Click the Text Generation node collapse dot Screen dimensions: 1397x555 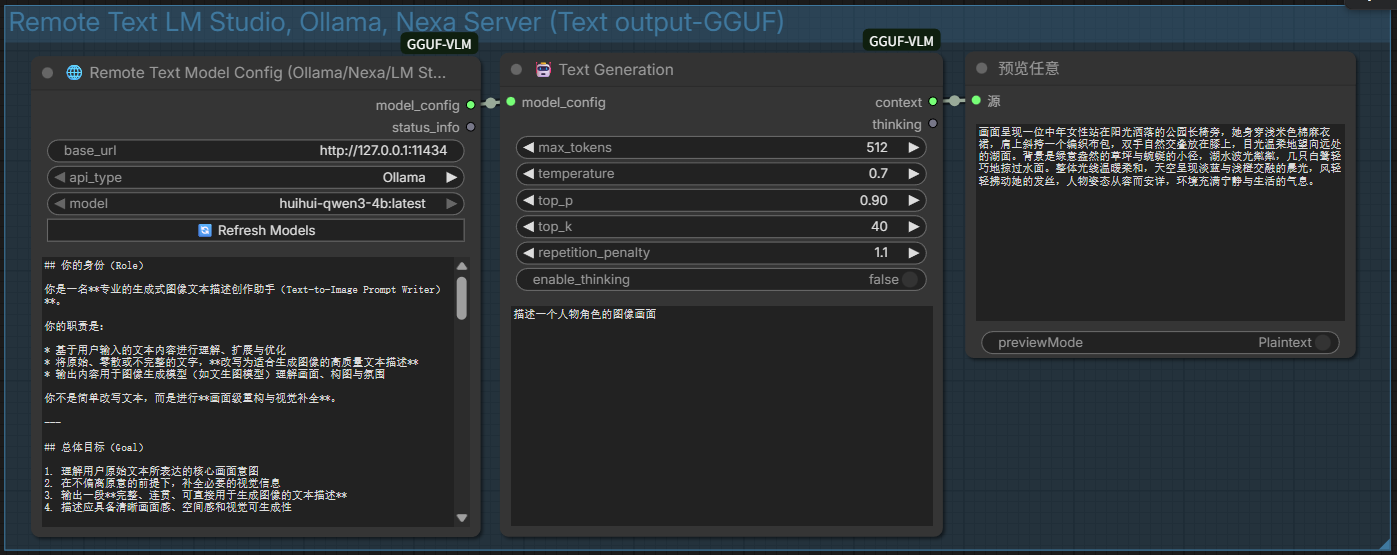pos(516,70)
